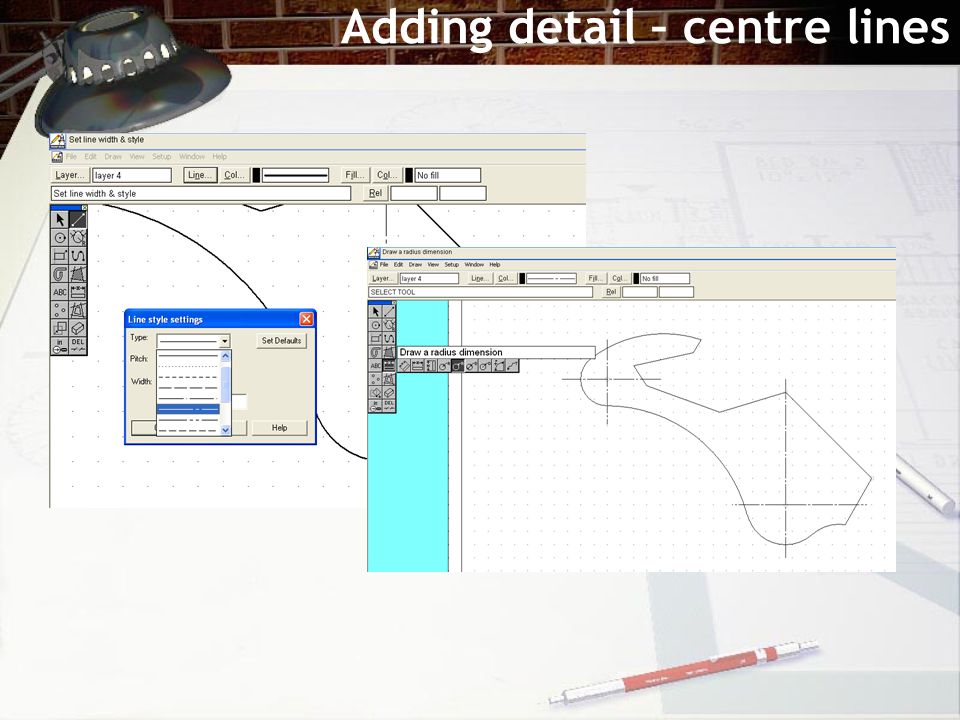The width and height of the screenshot is (960, 720).
Task: Click the Fill... button in the left window
Action: [x=355, y=175]
